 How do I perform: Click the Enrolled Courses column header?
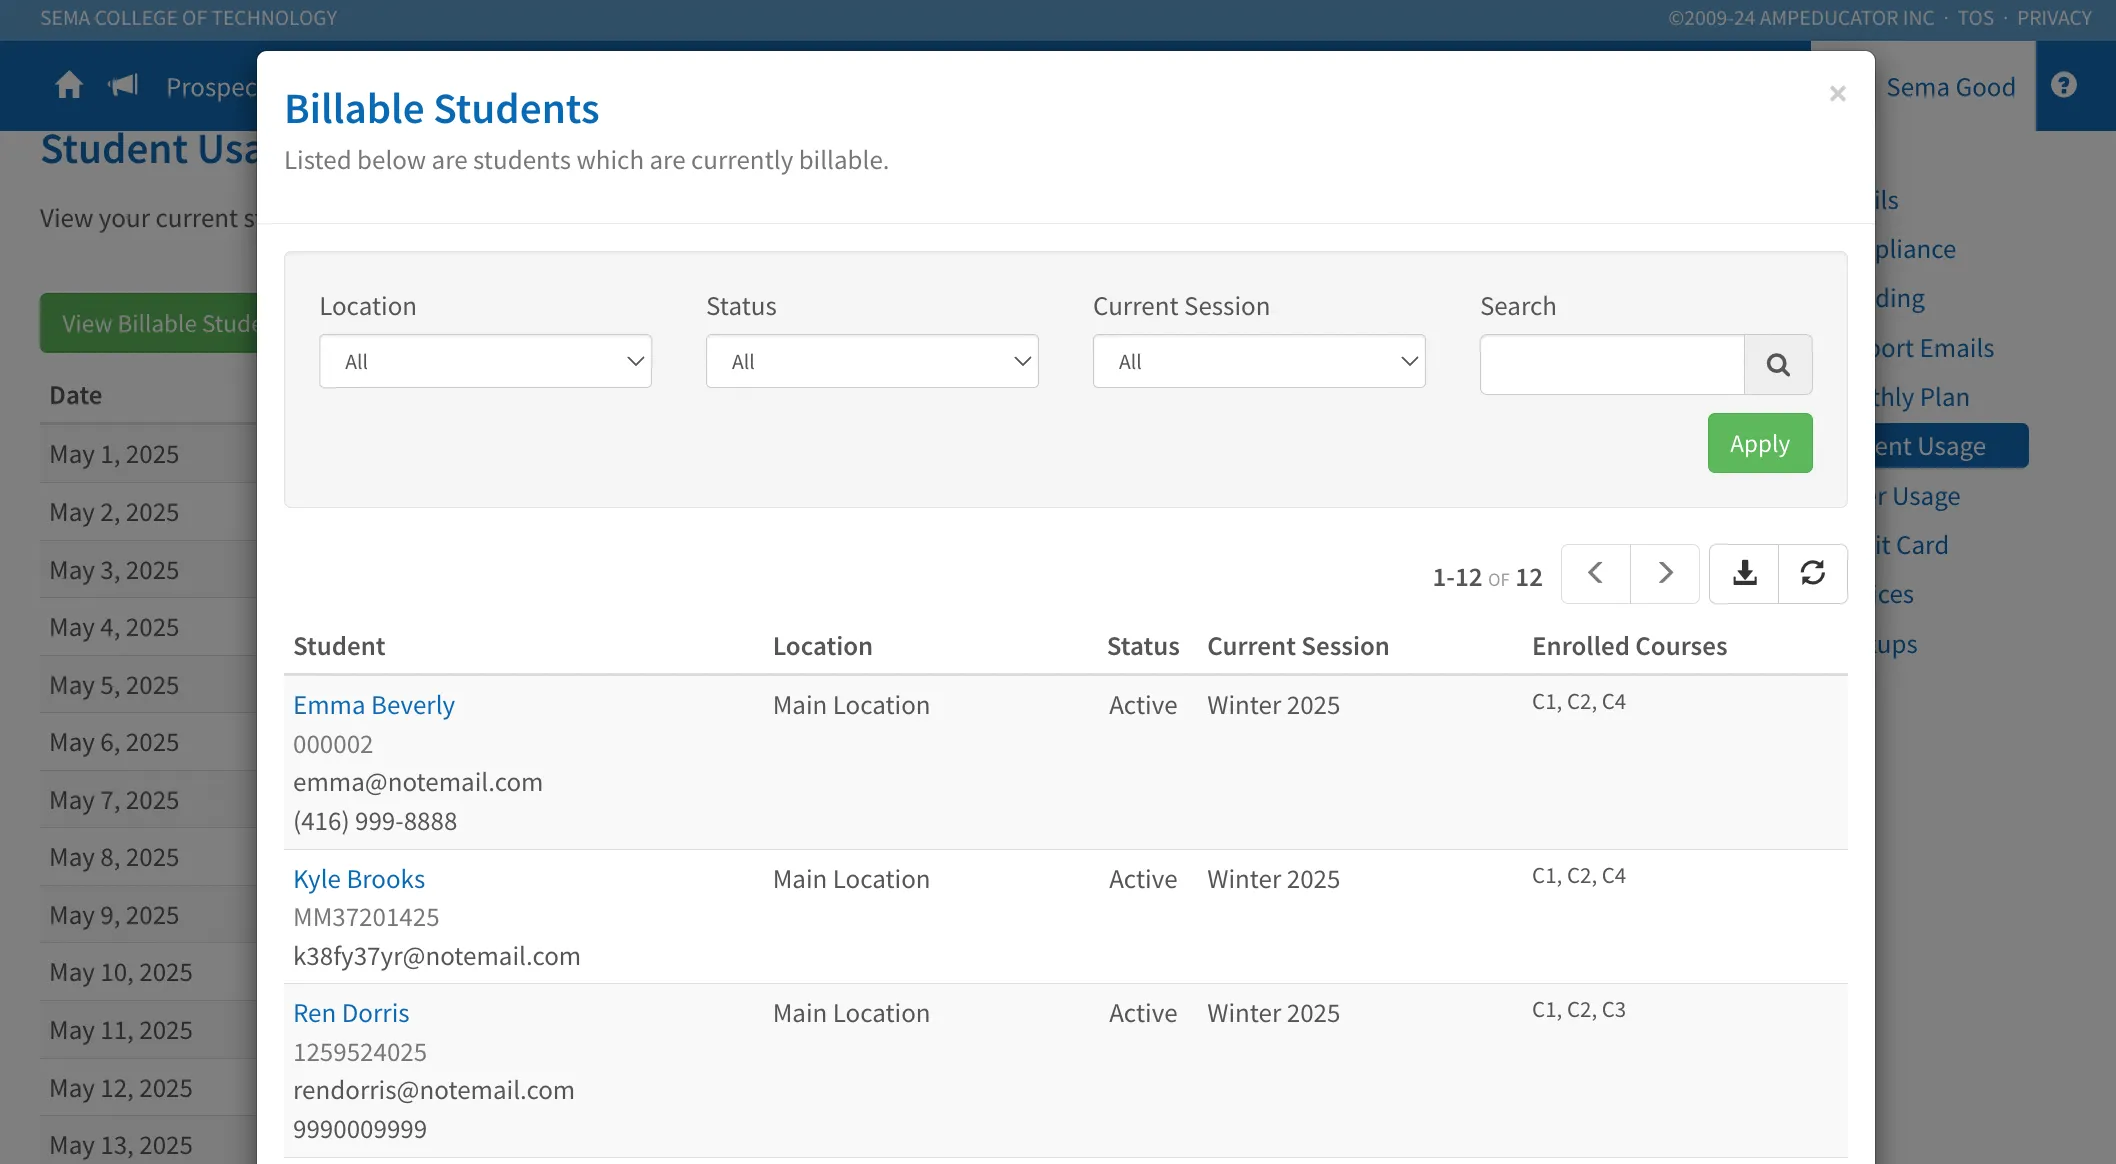(x=1629, y=646)
